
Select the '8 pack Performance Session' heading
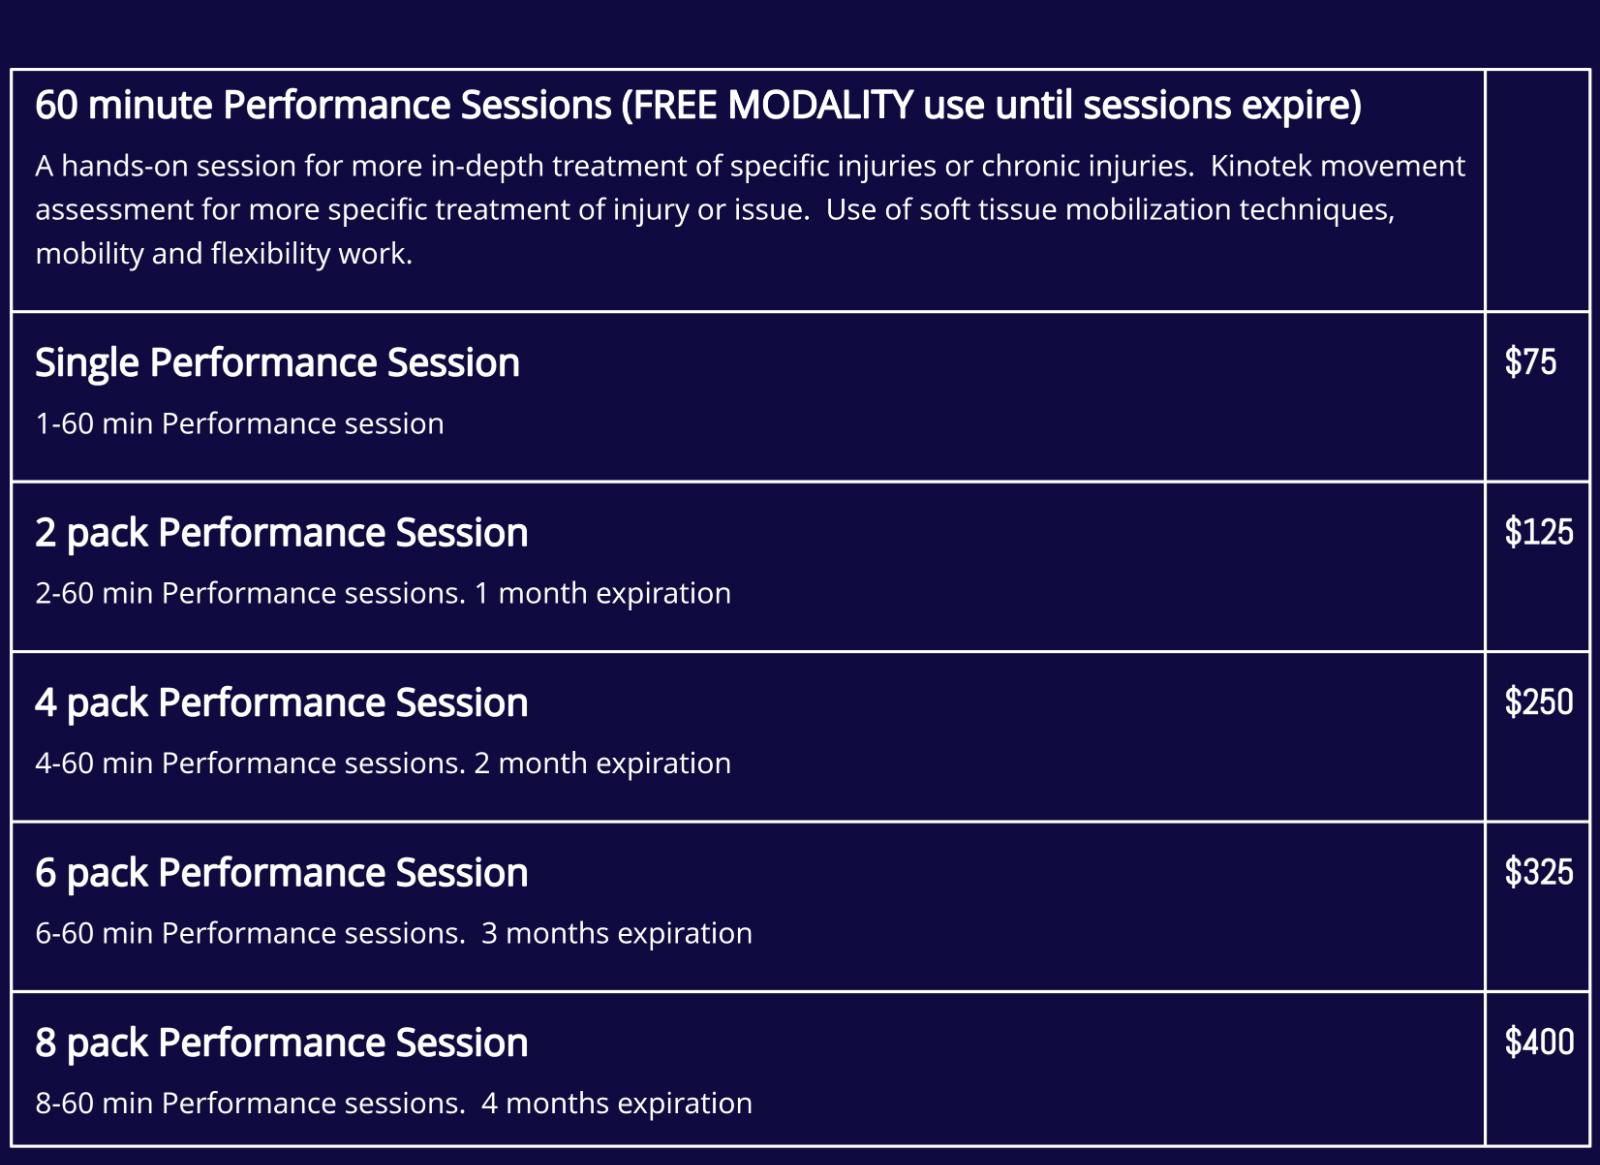281,1043
